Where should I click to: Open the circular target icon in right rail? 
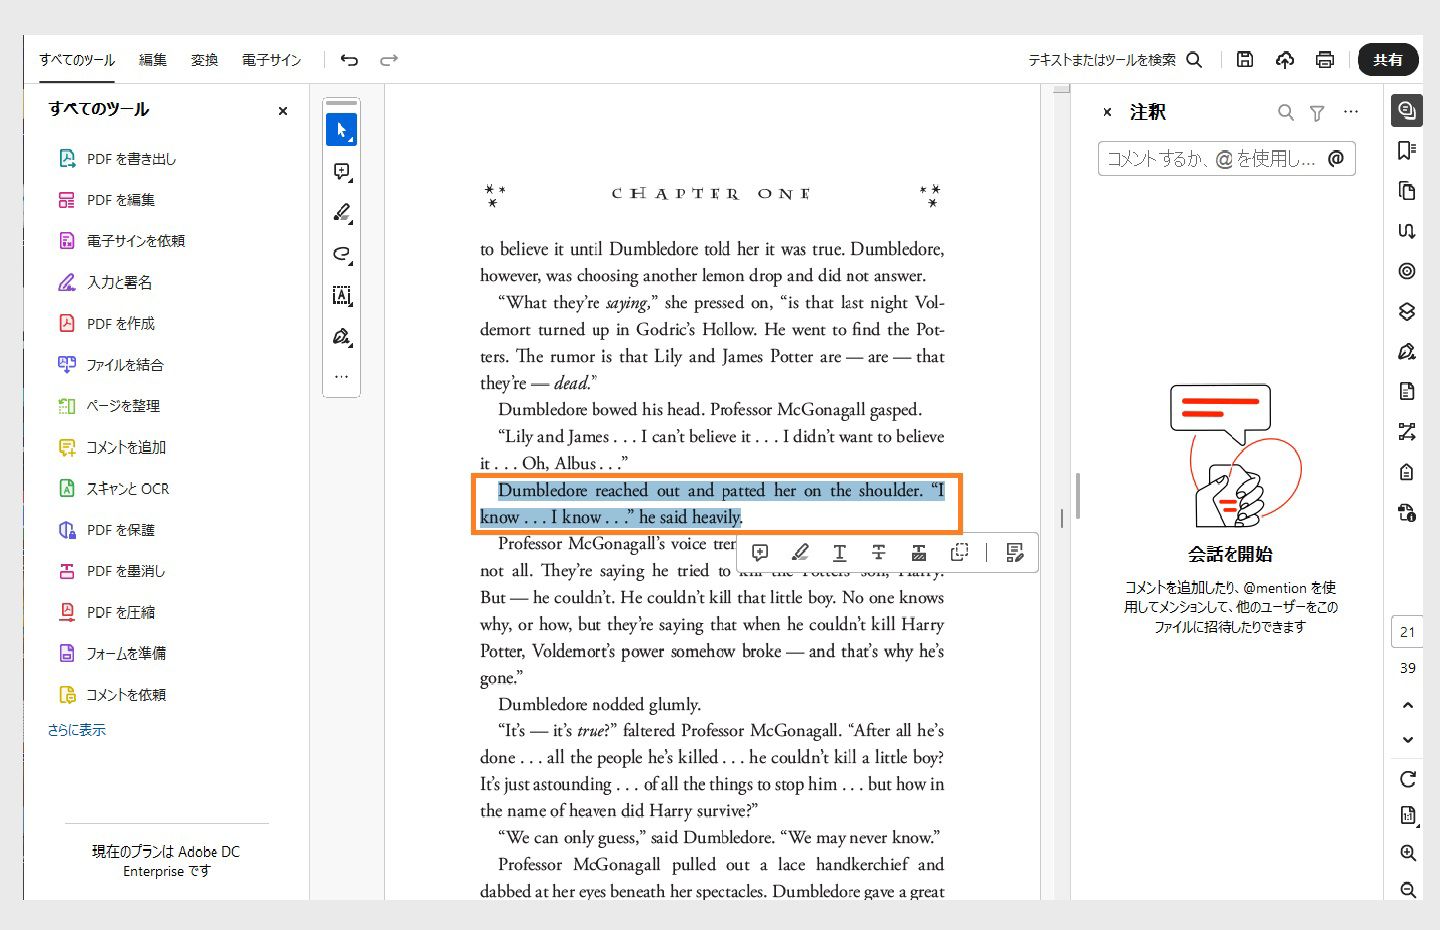click(x=1407, y=271)
